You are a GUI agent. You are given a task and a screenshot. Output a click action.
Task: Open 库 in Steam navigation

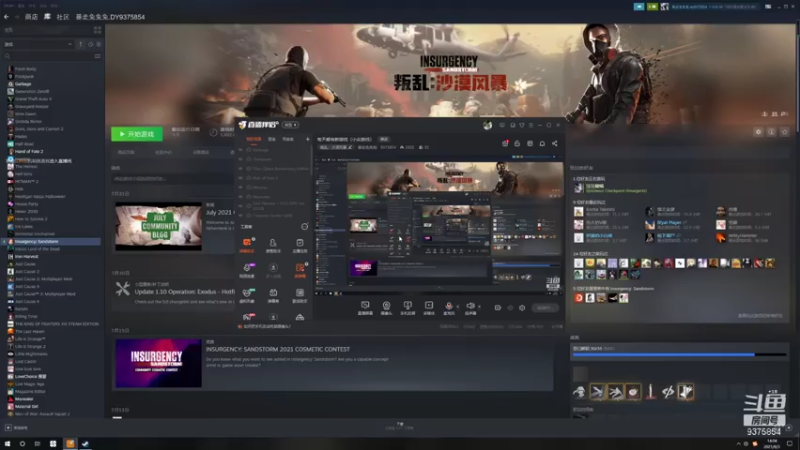[47, 17]
